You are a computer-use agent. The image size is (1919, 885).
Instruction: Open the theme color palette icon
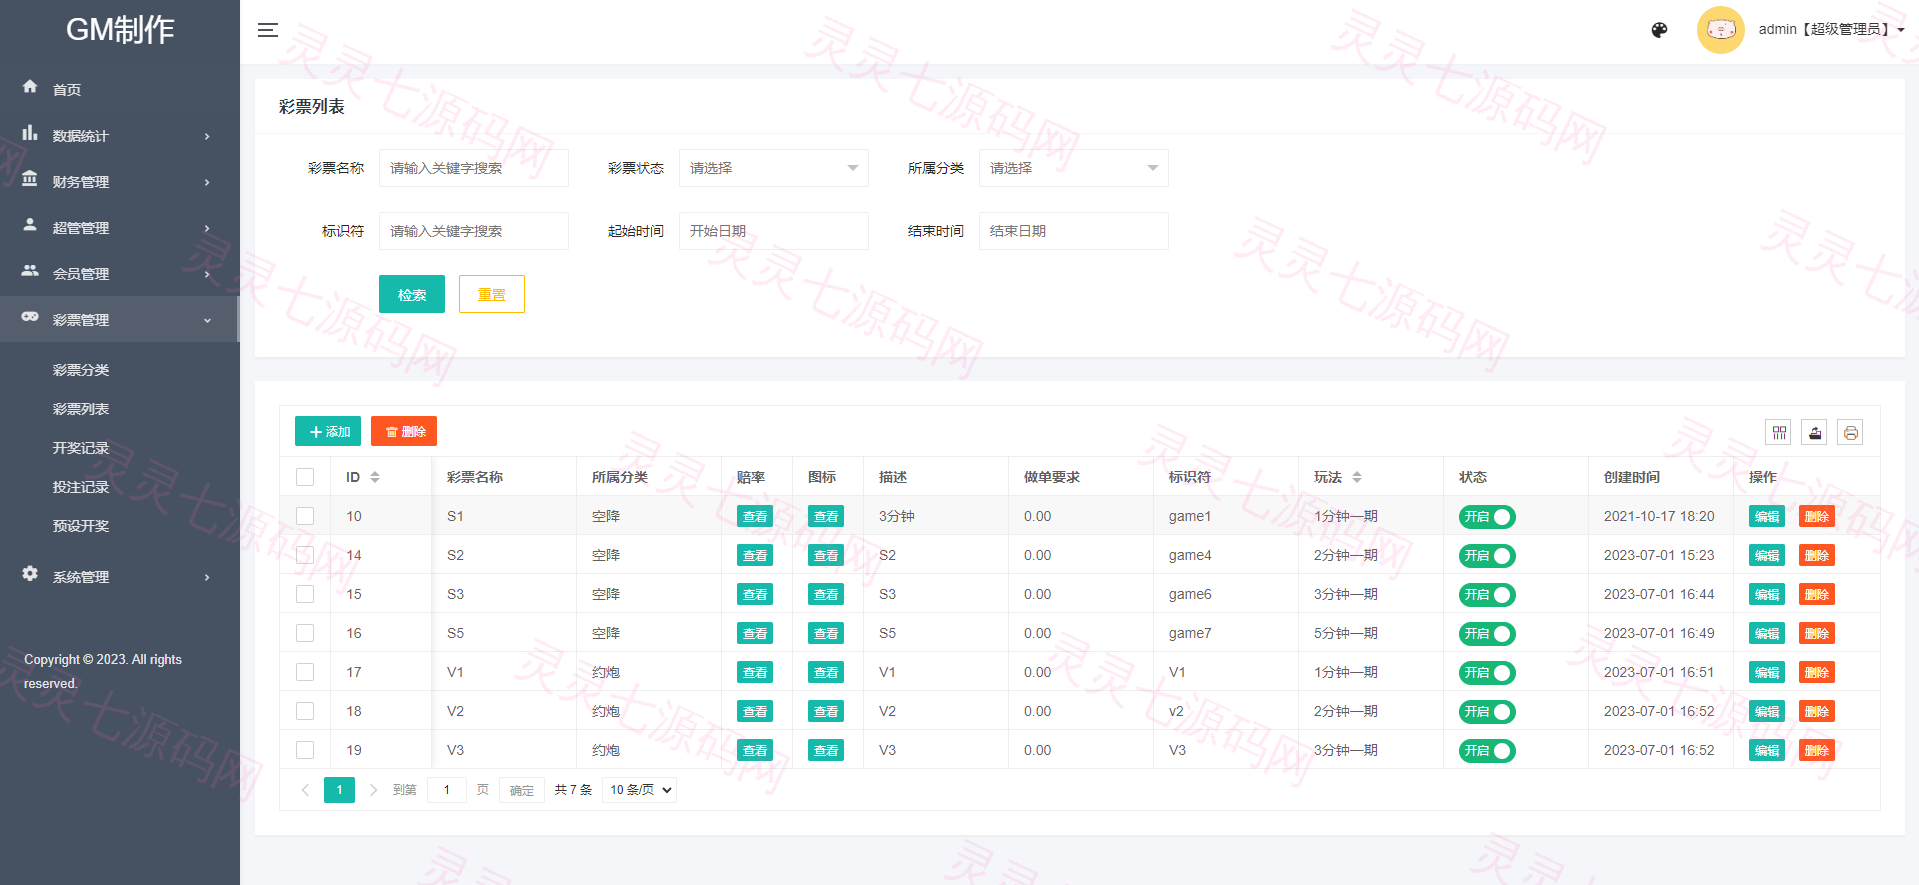click(1659, 30)
